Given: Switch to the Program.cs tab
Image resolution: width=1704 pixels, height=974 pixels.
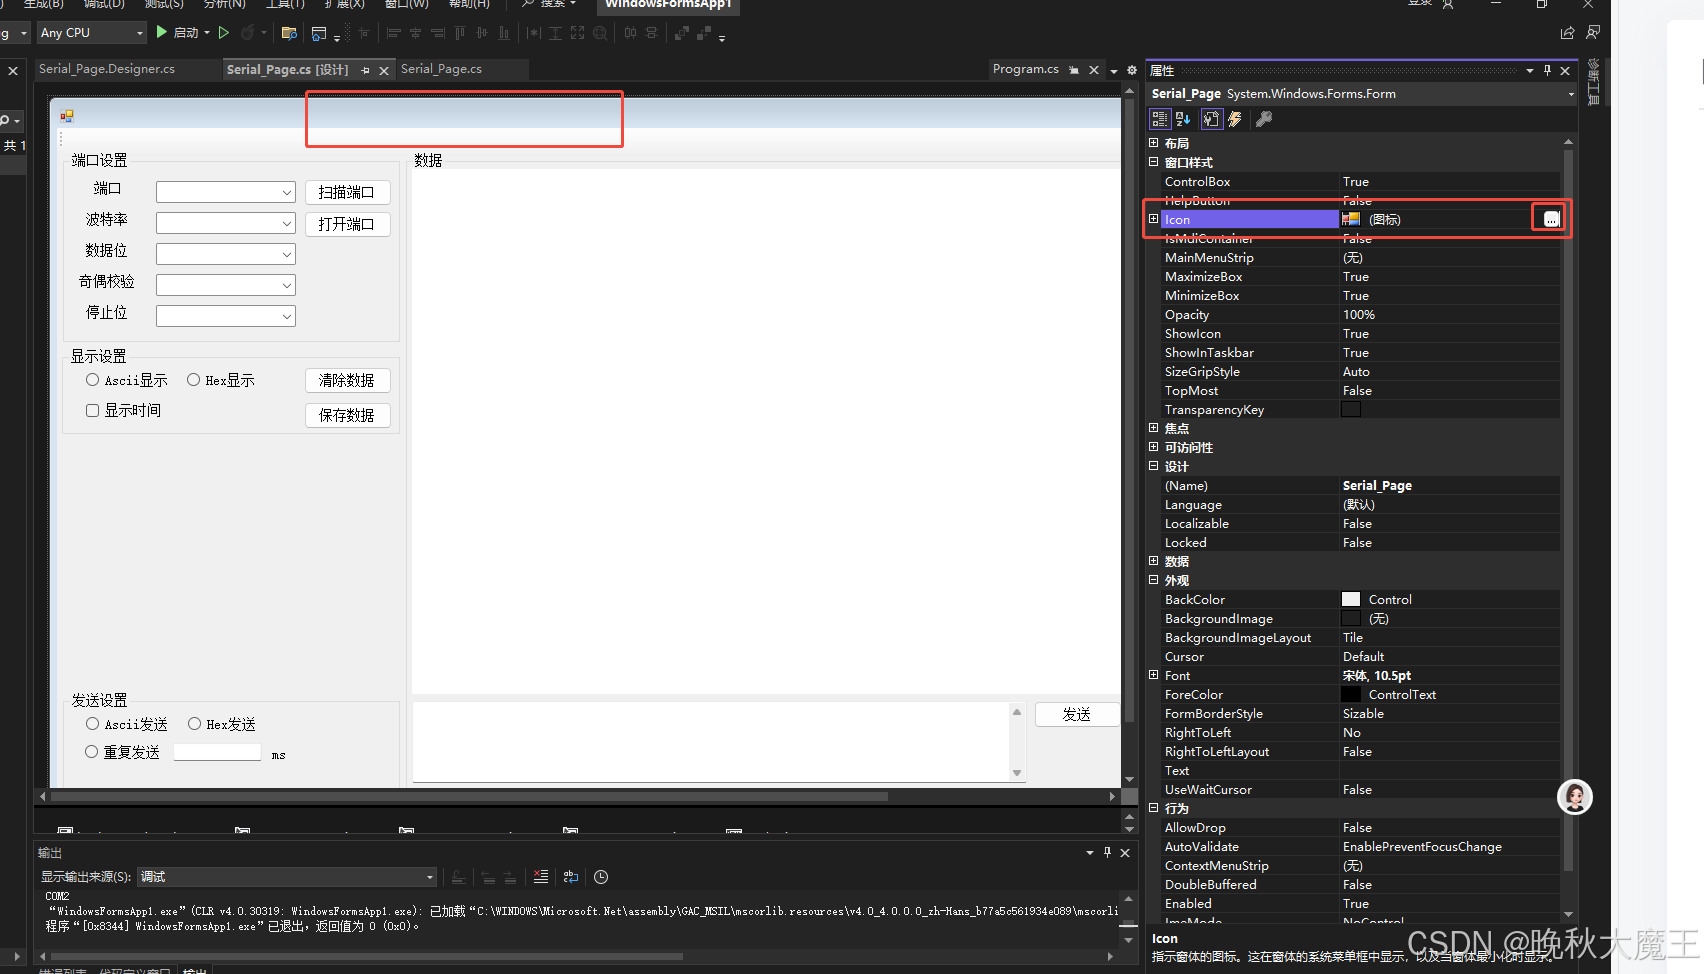Looking at the screenshot, I should pos(1025,69).
